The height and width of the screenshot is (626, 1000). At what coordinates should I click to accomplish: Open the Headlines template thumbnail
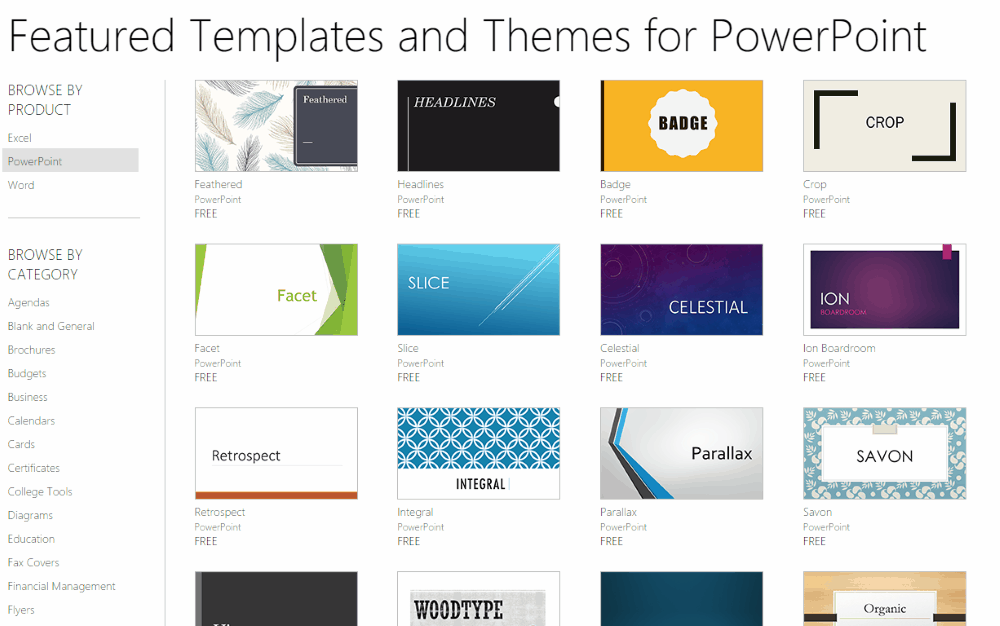coord(478,126)
